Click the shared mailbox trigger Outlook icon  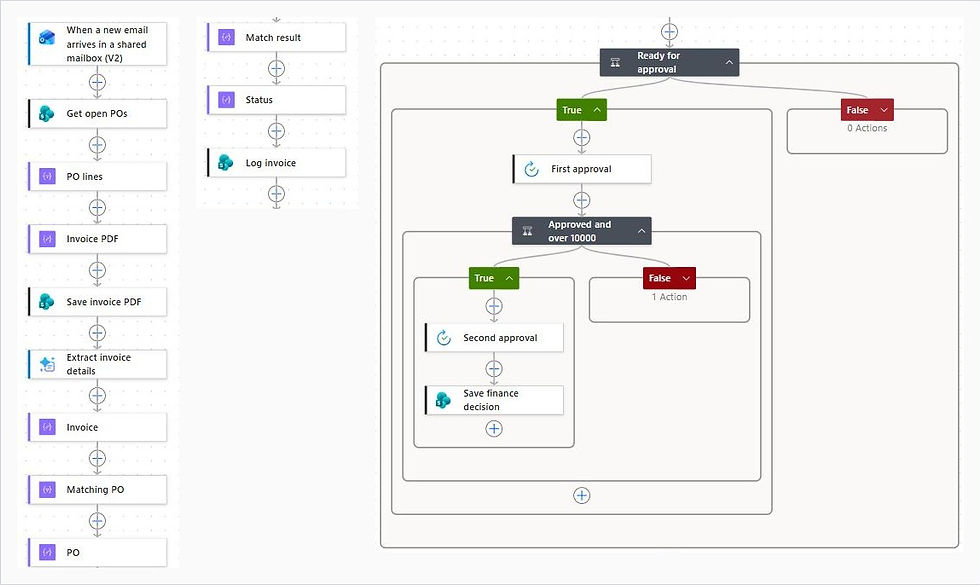click(x=47, y=38)
